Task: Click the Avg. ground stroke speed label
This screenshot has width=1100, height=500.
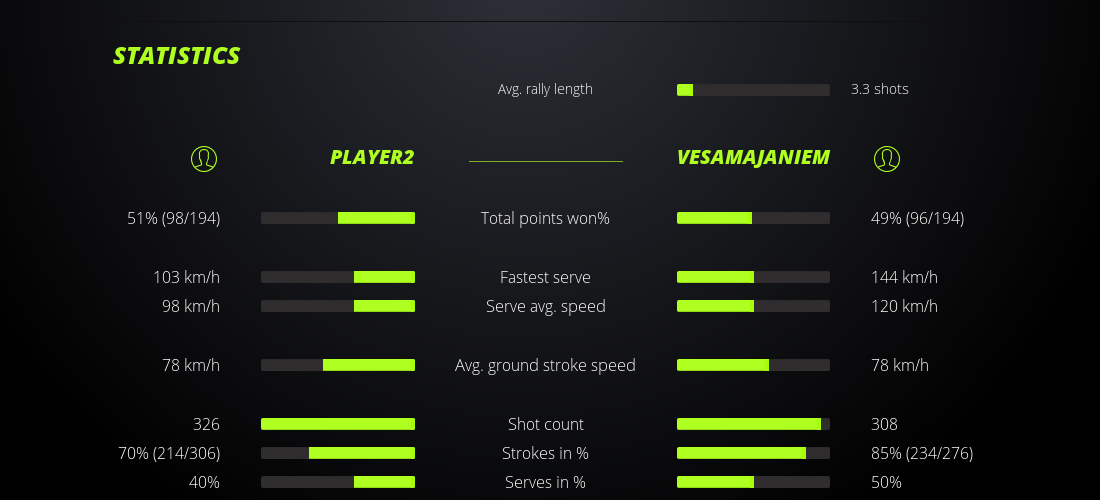Action: coord(545,365)
